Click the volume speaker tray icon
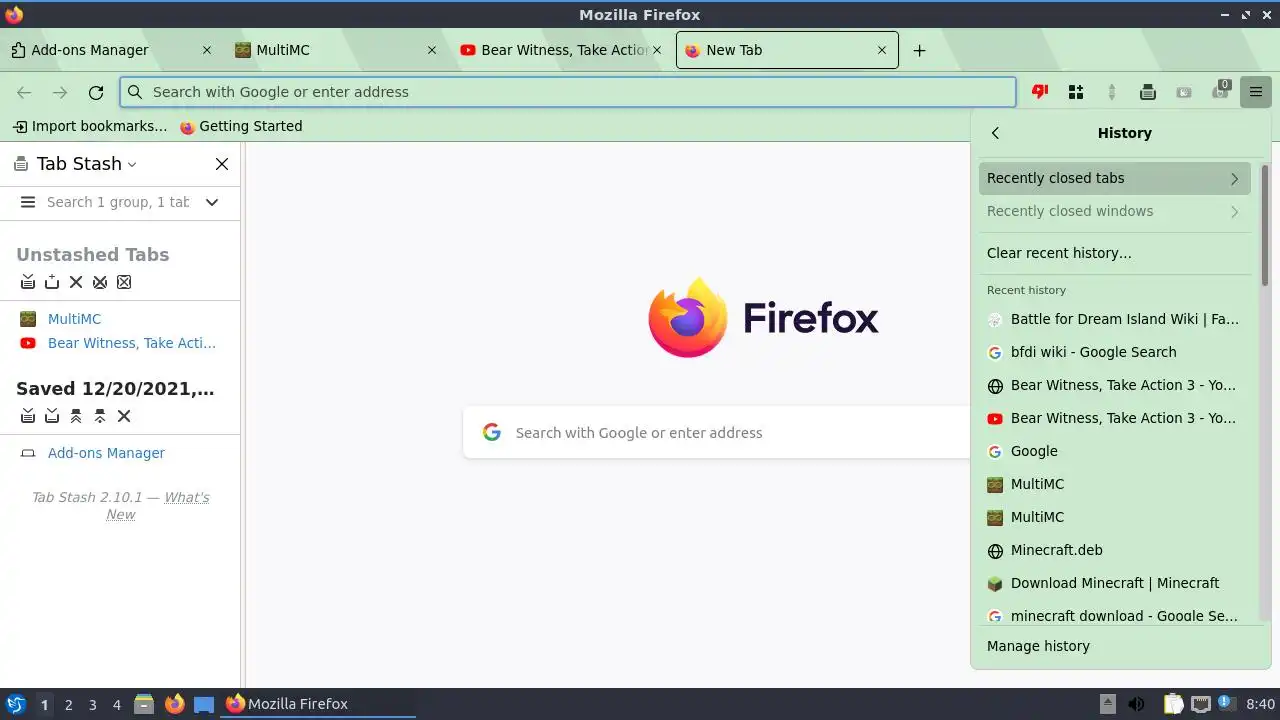 coord(1136,704)
